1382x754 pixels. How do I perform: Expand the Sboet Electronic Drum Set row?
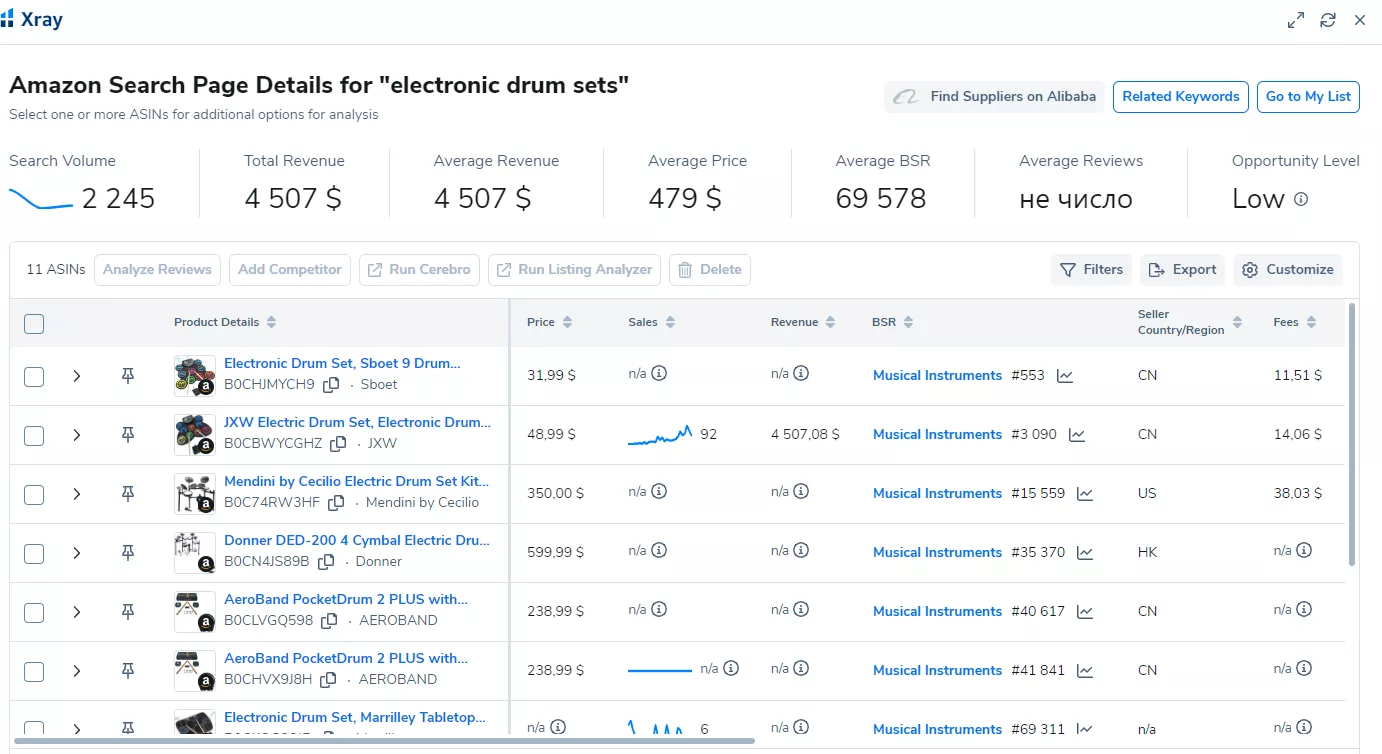(77, 376)
